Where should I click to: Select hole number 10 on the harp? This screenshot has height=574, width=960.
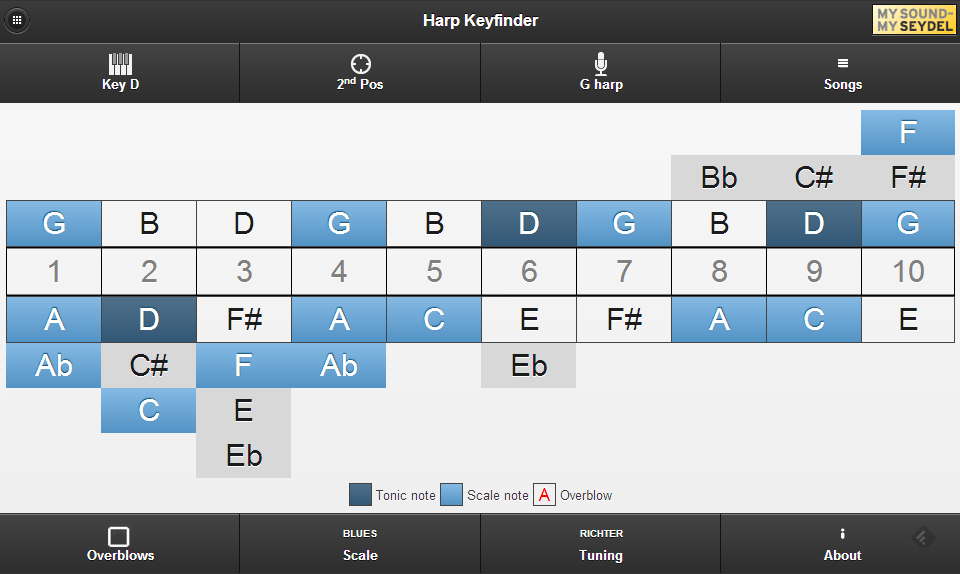(908, 271)
